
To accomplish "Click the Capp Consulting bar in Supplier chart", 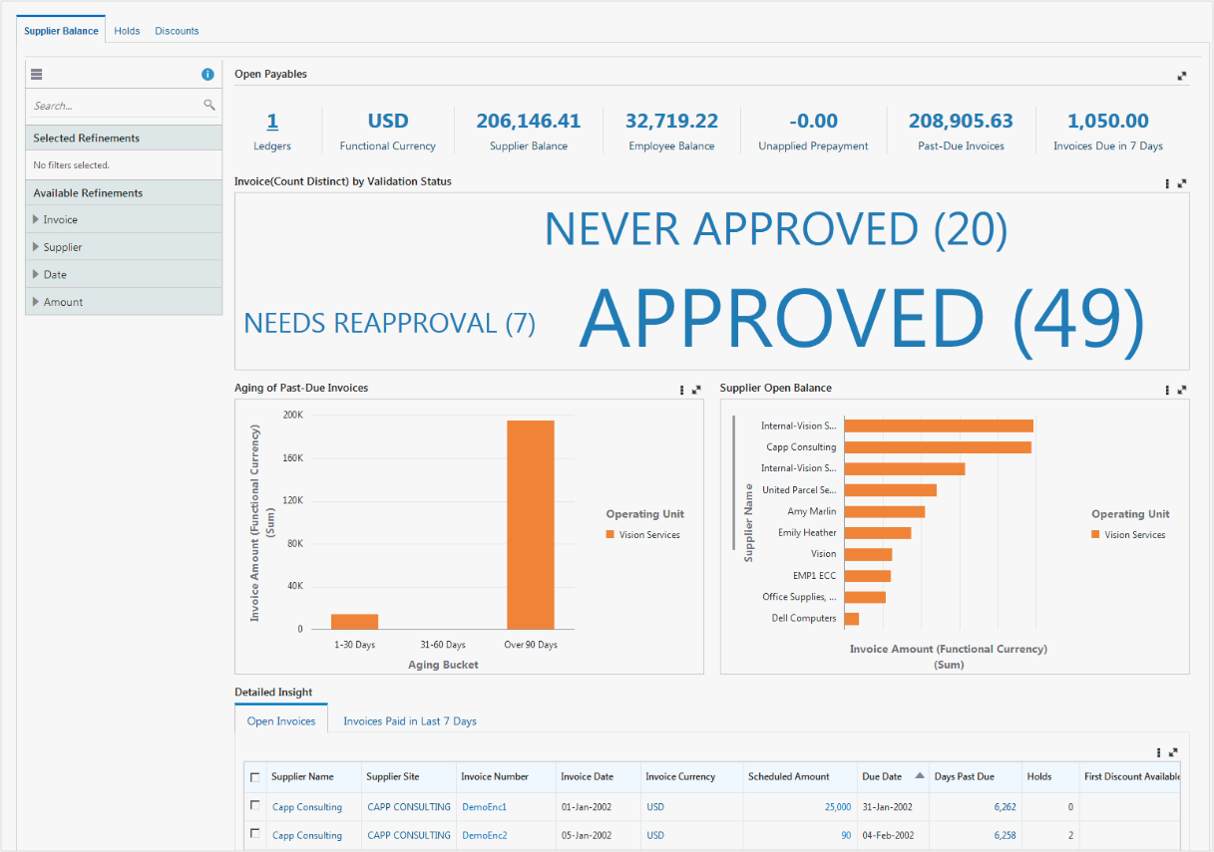I will click(x=938, y=447).
